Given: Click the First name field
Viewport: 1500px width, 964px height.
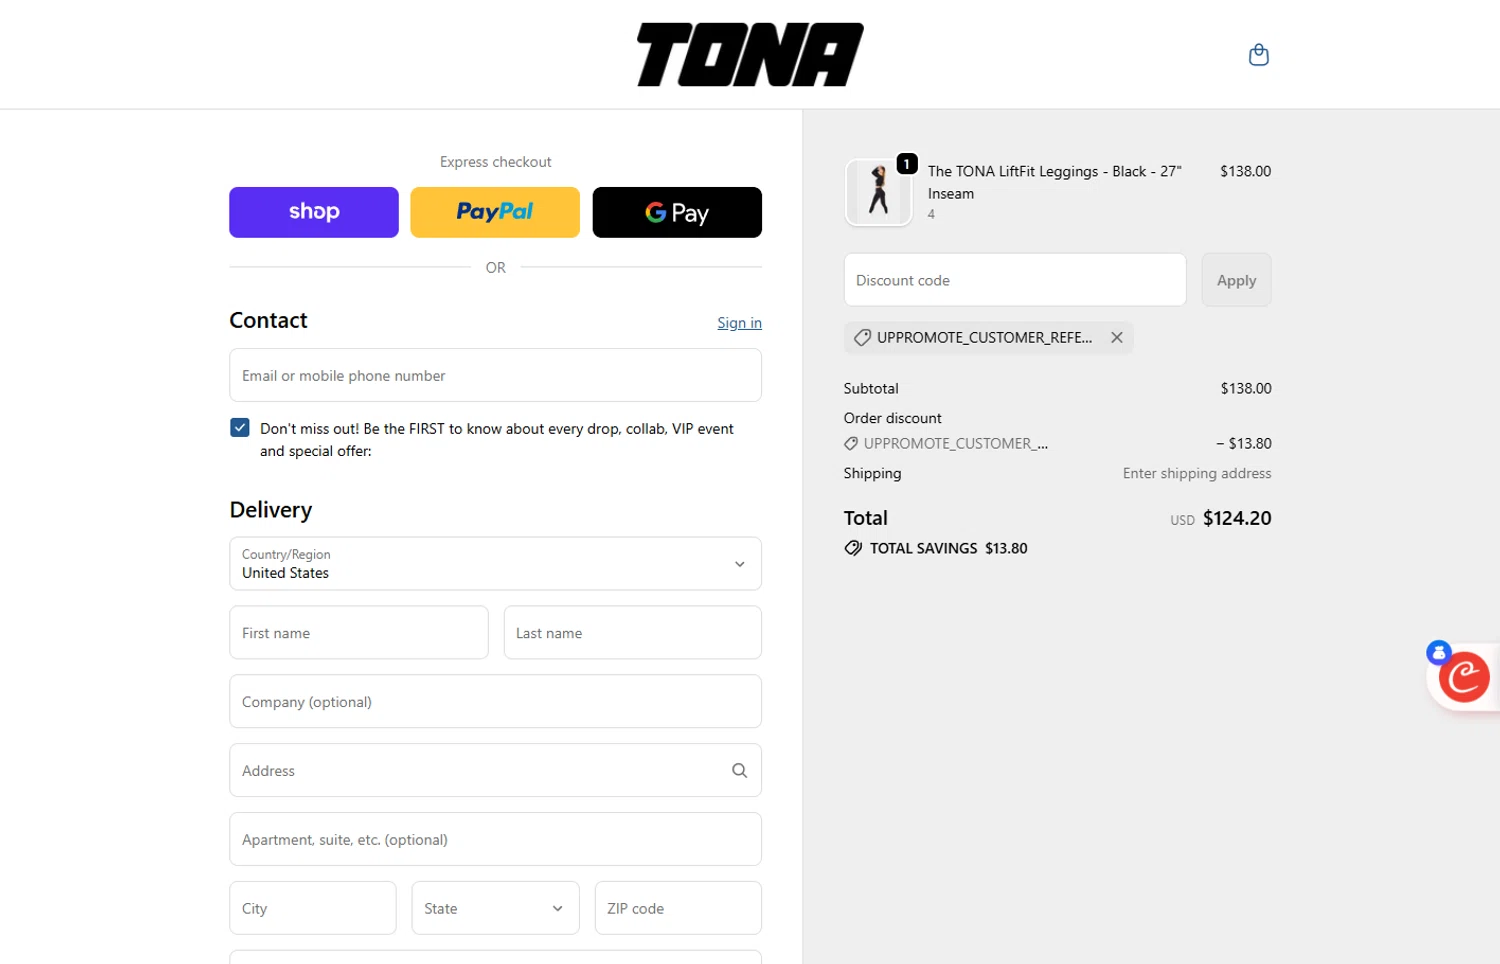Looking at the screenshot, I should coord(359,633).
